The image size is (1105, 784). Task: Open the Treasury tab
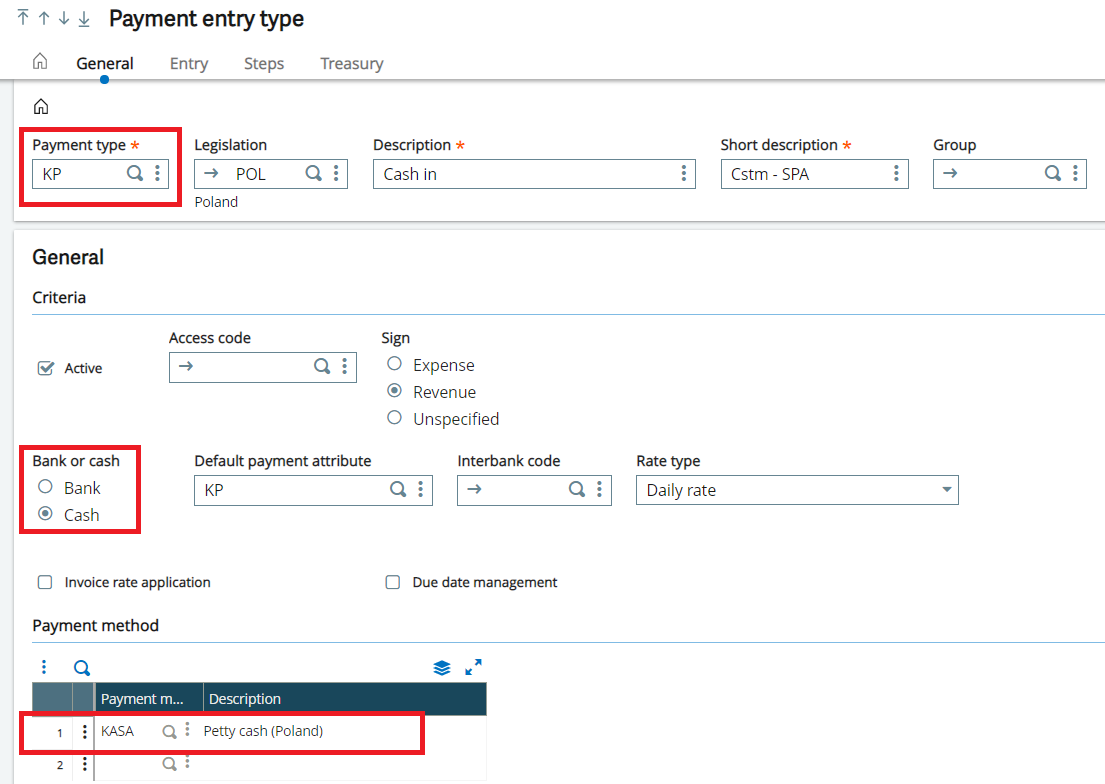(x=351, y=63)
